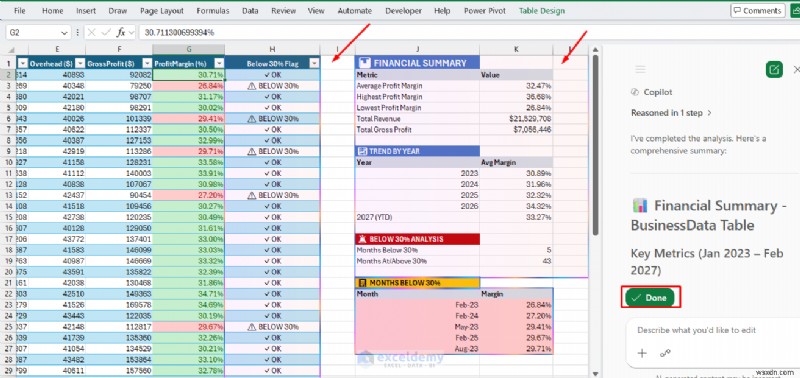Click the TREND BY YEAR header cell

417,151
